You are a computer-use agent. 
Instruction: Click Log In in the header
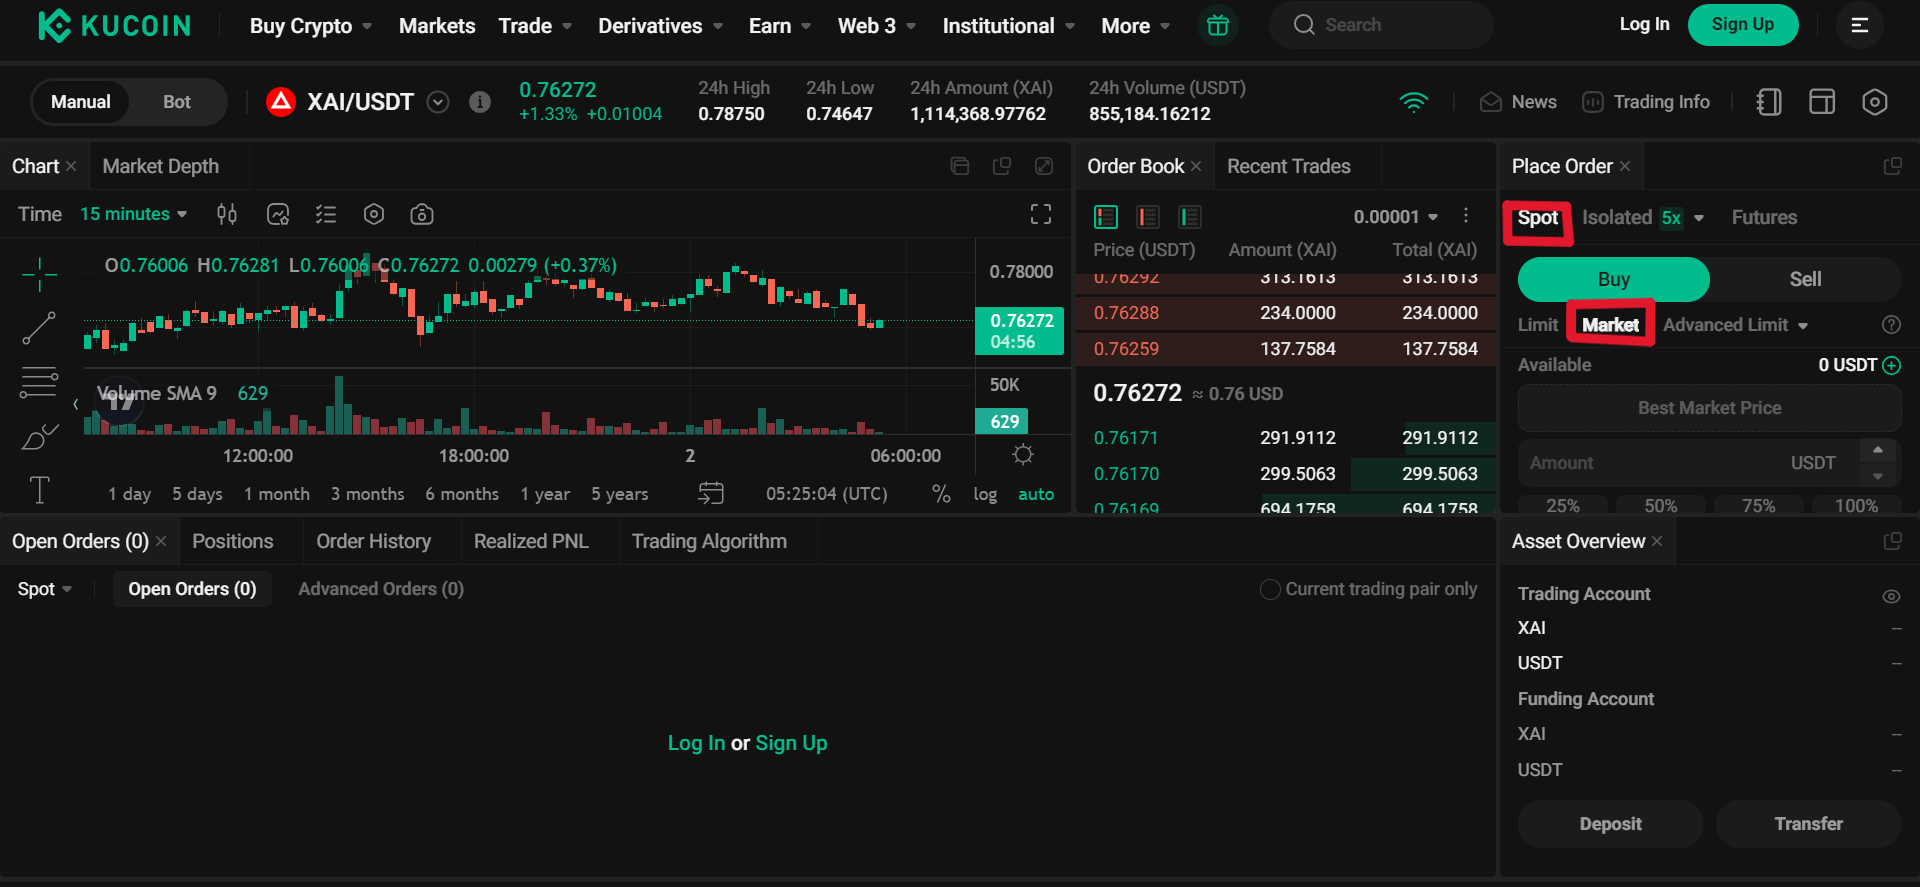(x=1644, y=24)
